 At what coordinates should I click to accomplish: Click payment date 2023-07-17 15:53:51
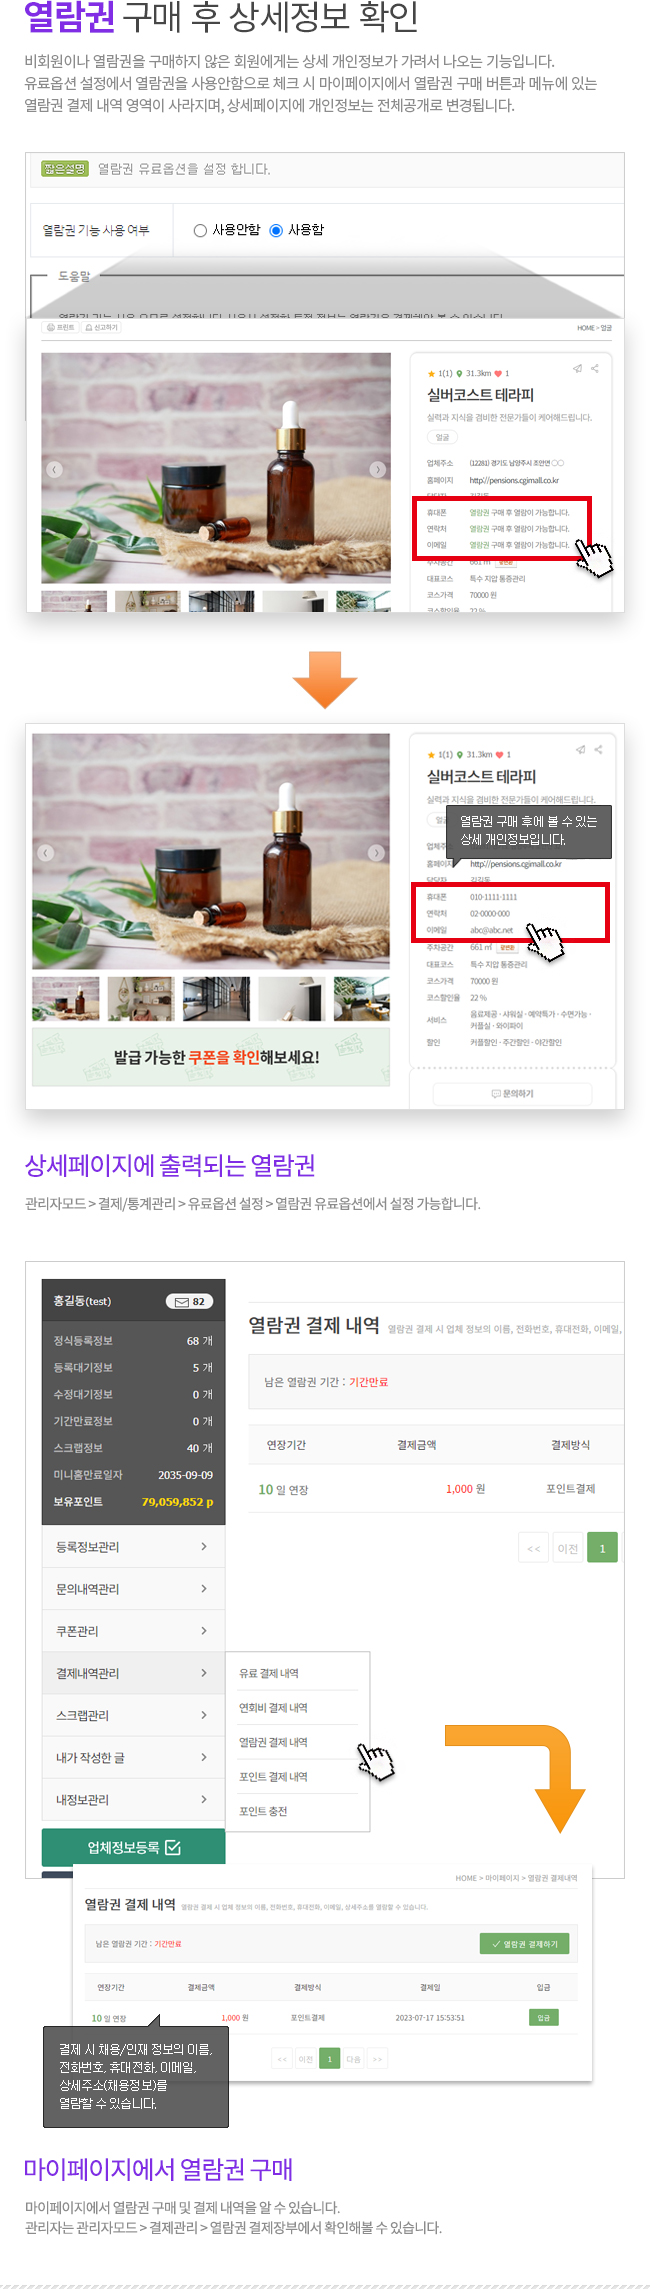coord(430,2018)
